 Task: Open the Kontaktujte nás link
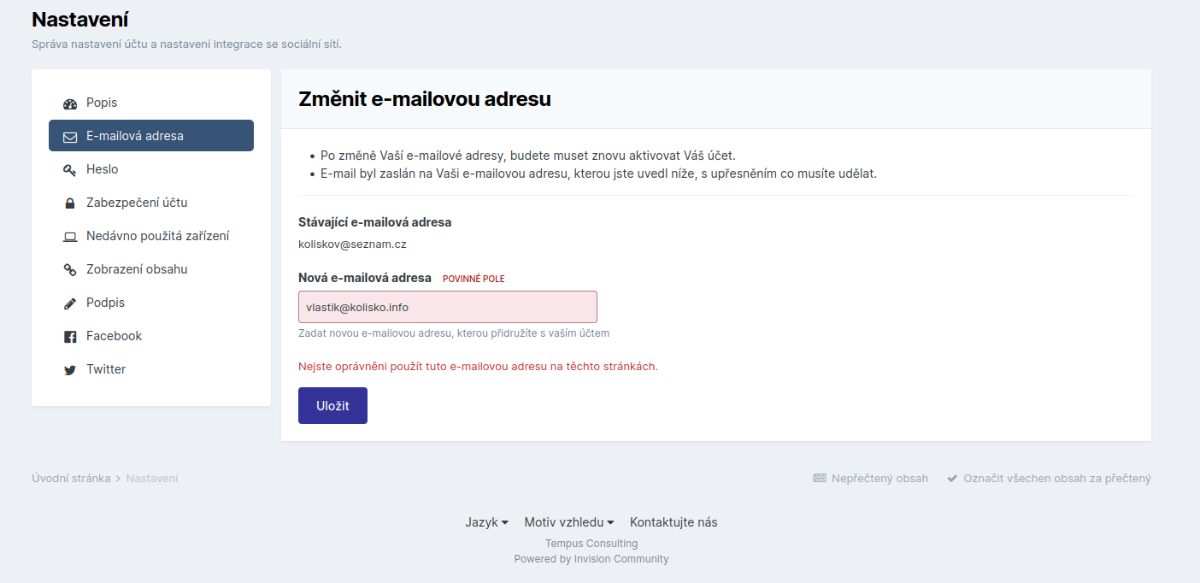point(673,522)
